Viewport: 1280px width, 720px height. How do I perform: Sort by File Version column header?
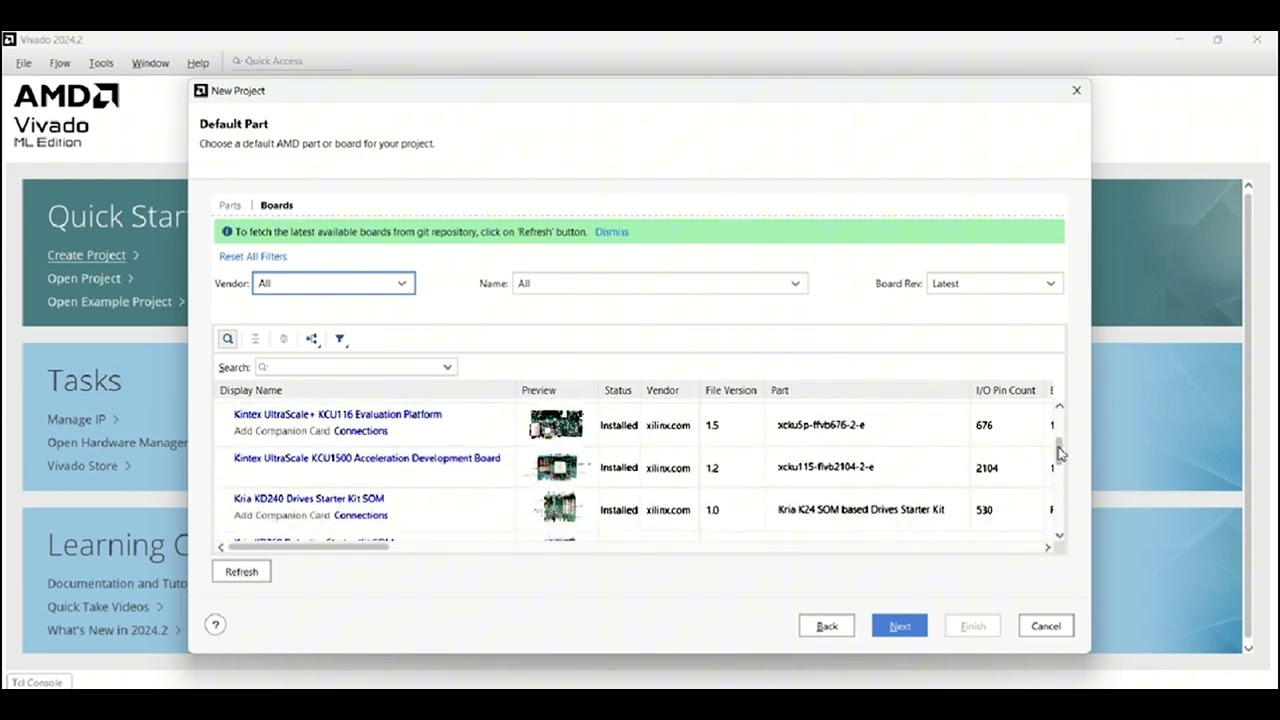731,390
